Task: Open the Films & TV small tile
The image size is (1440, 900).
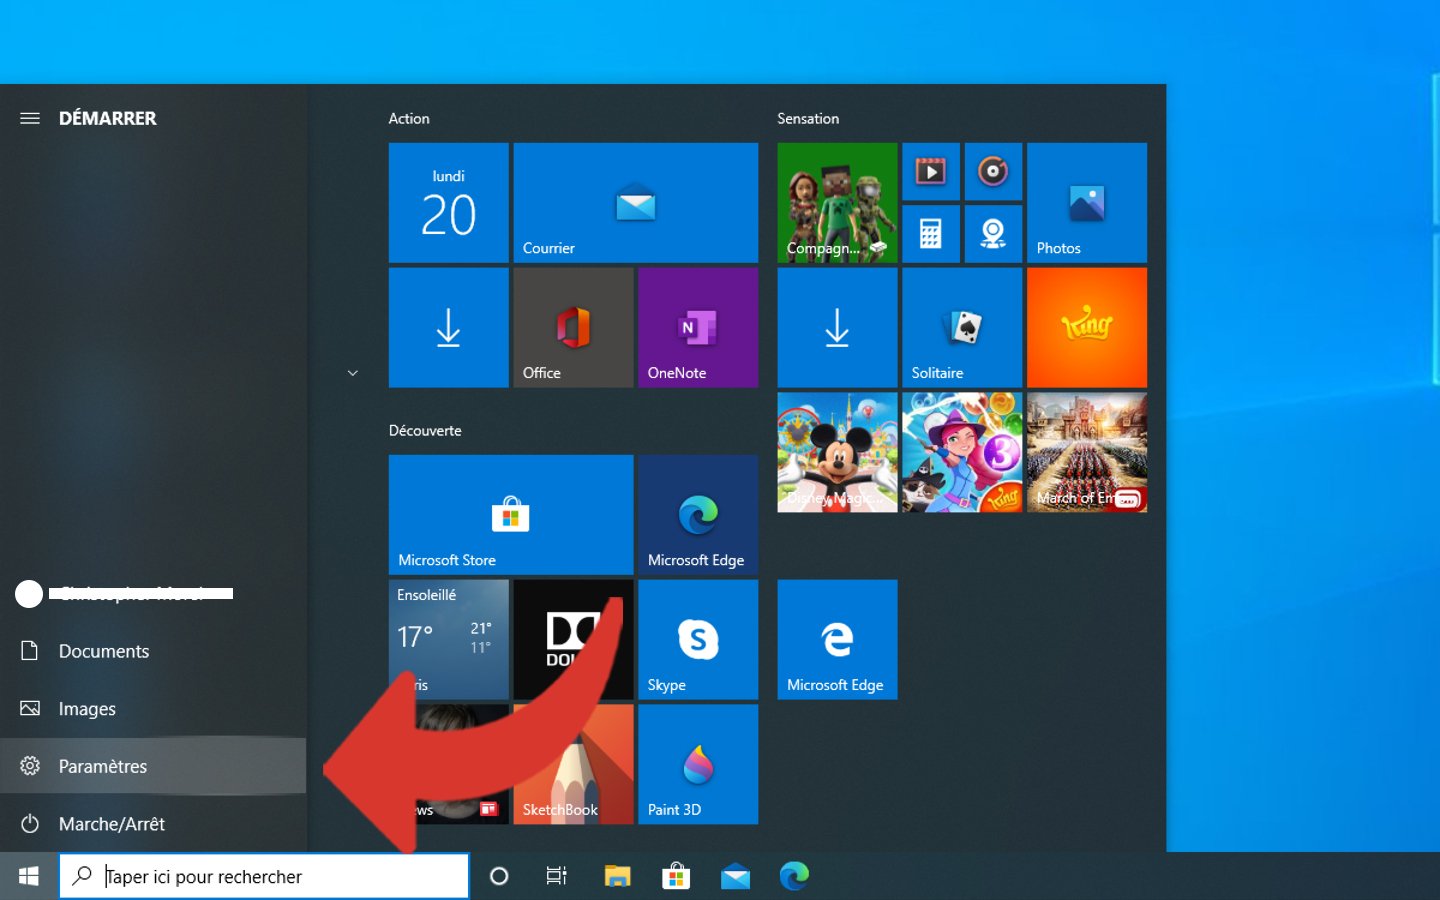Action: (931, 172)
